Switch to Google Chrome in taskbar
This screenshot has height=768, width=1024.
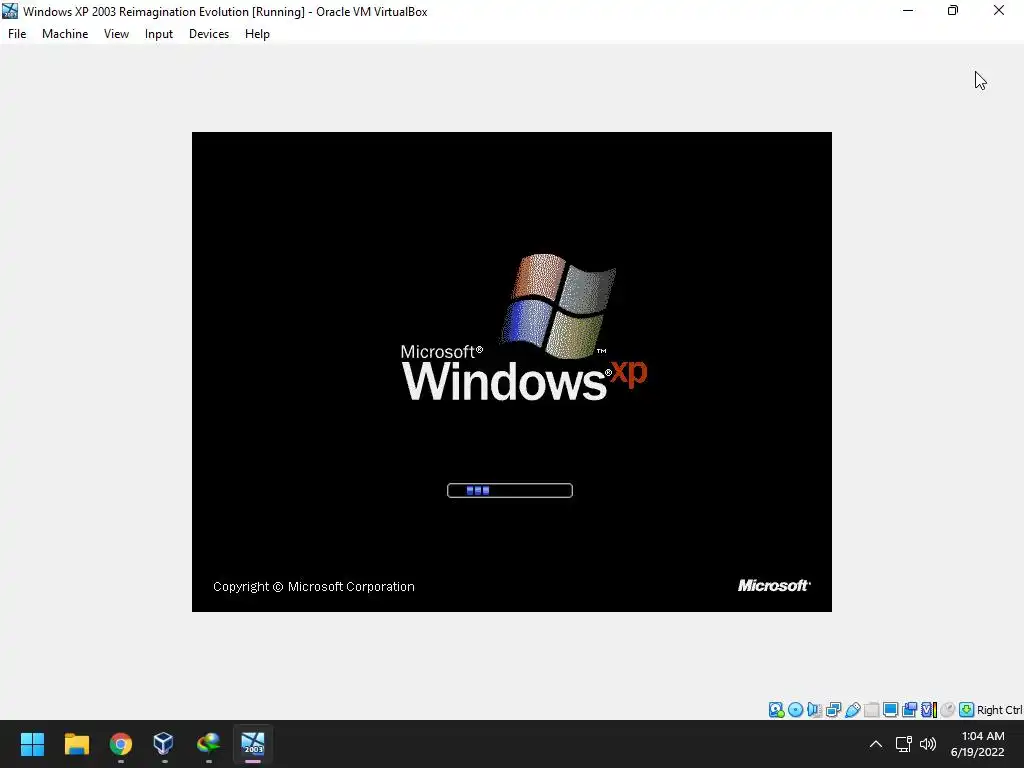(120, 744)
